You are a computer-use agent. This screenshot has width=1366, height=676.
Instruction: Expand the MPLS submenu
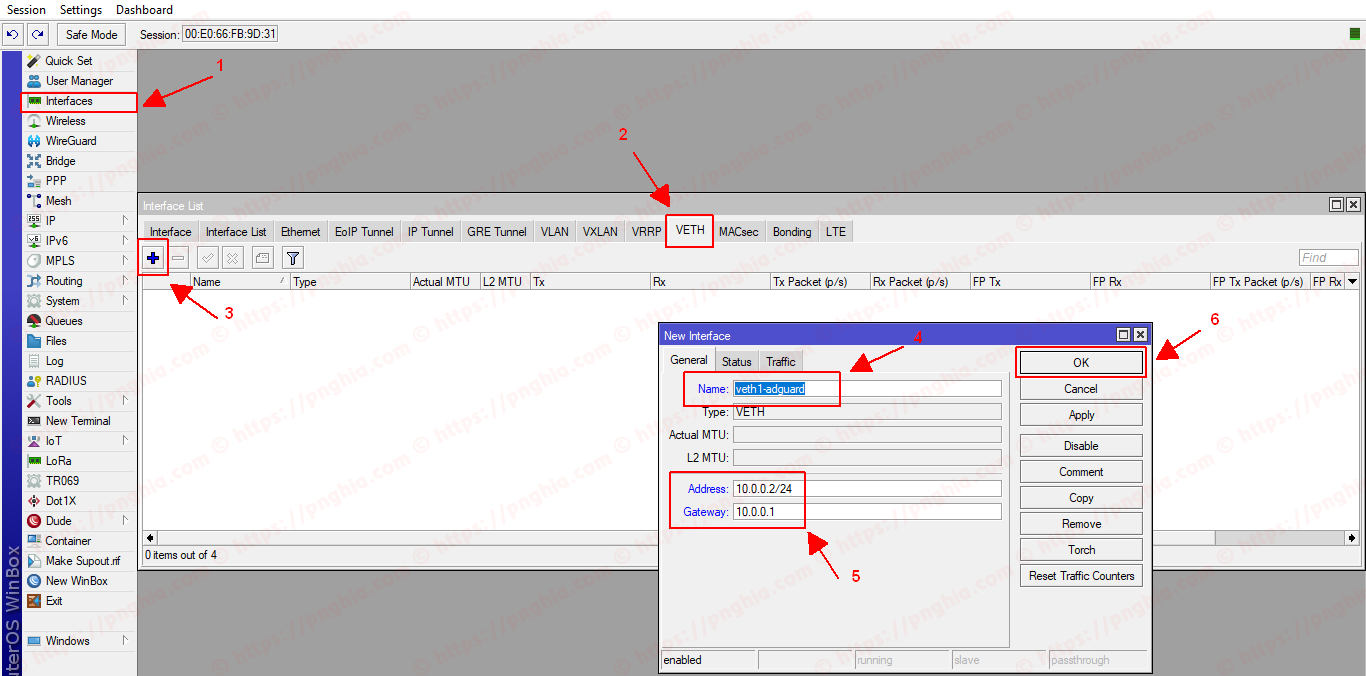tap(125, 260)
